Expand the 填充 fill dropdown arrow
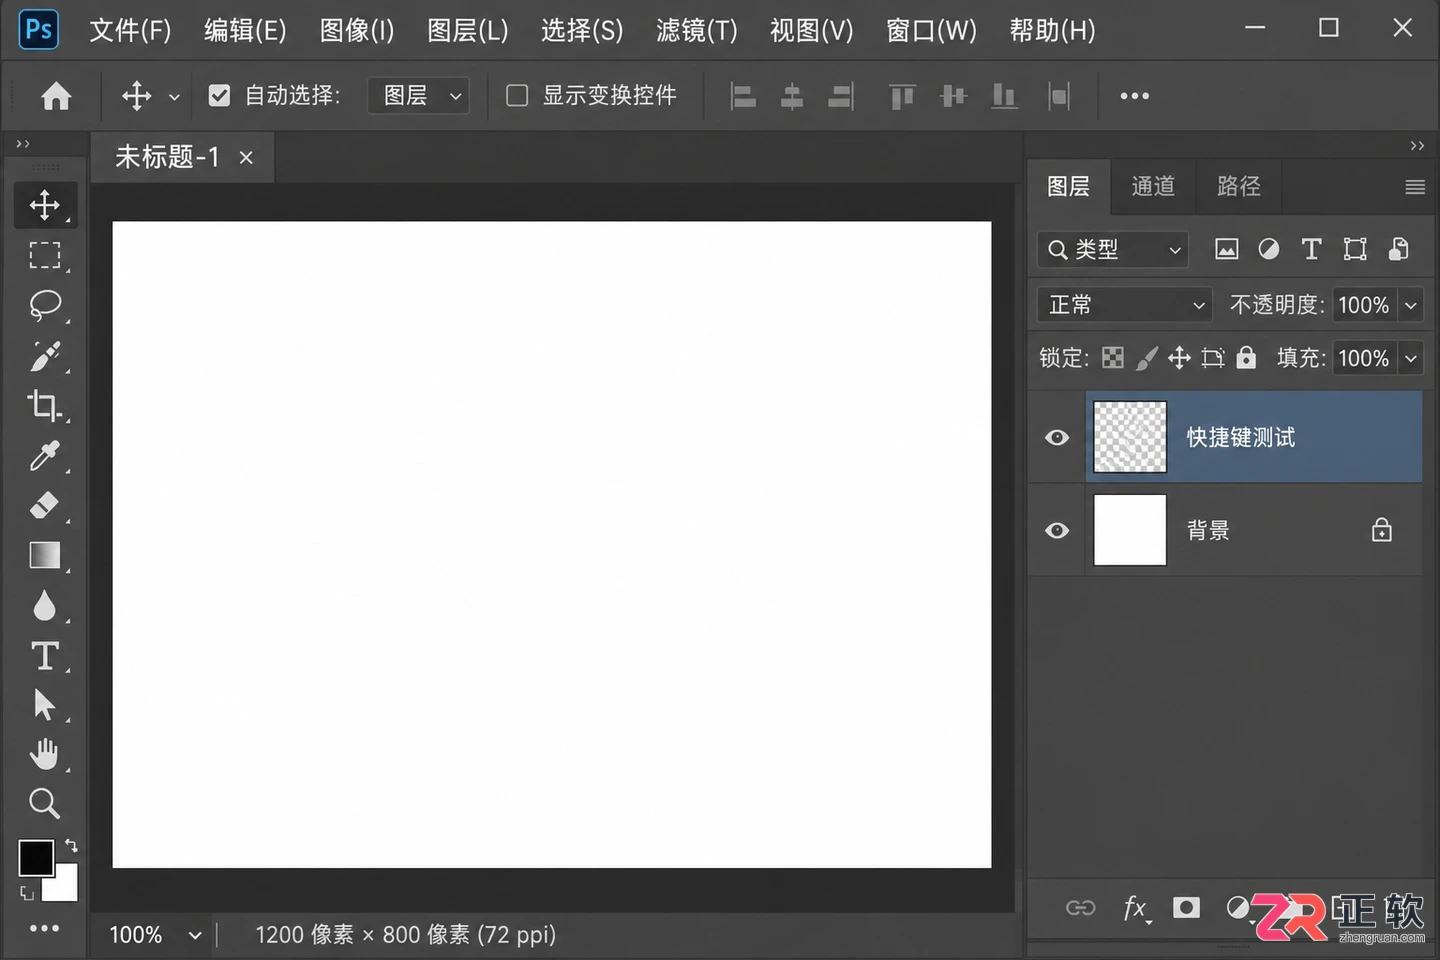 [x=1411, y=358]
